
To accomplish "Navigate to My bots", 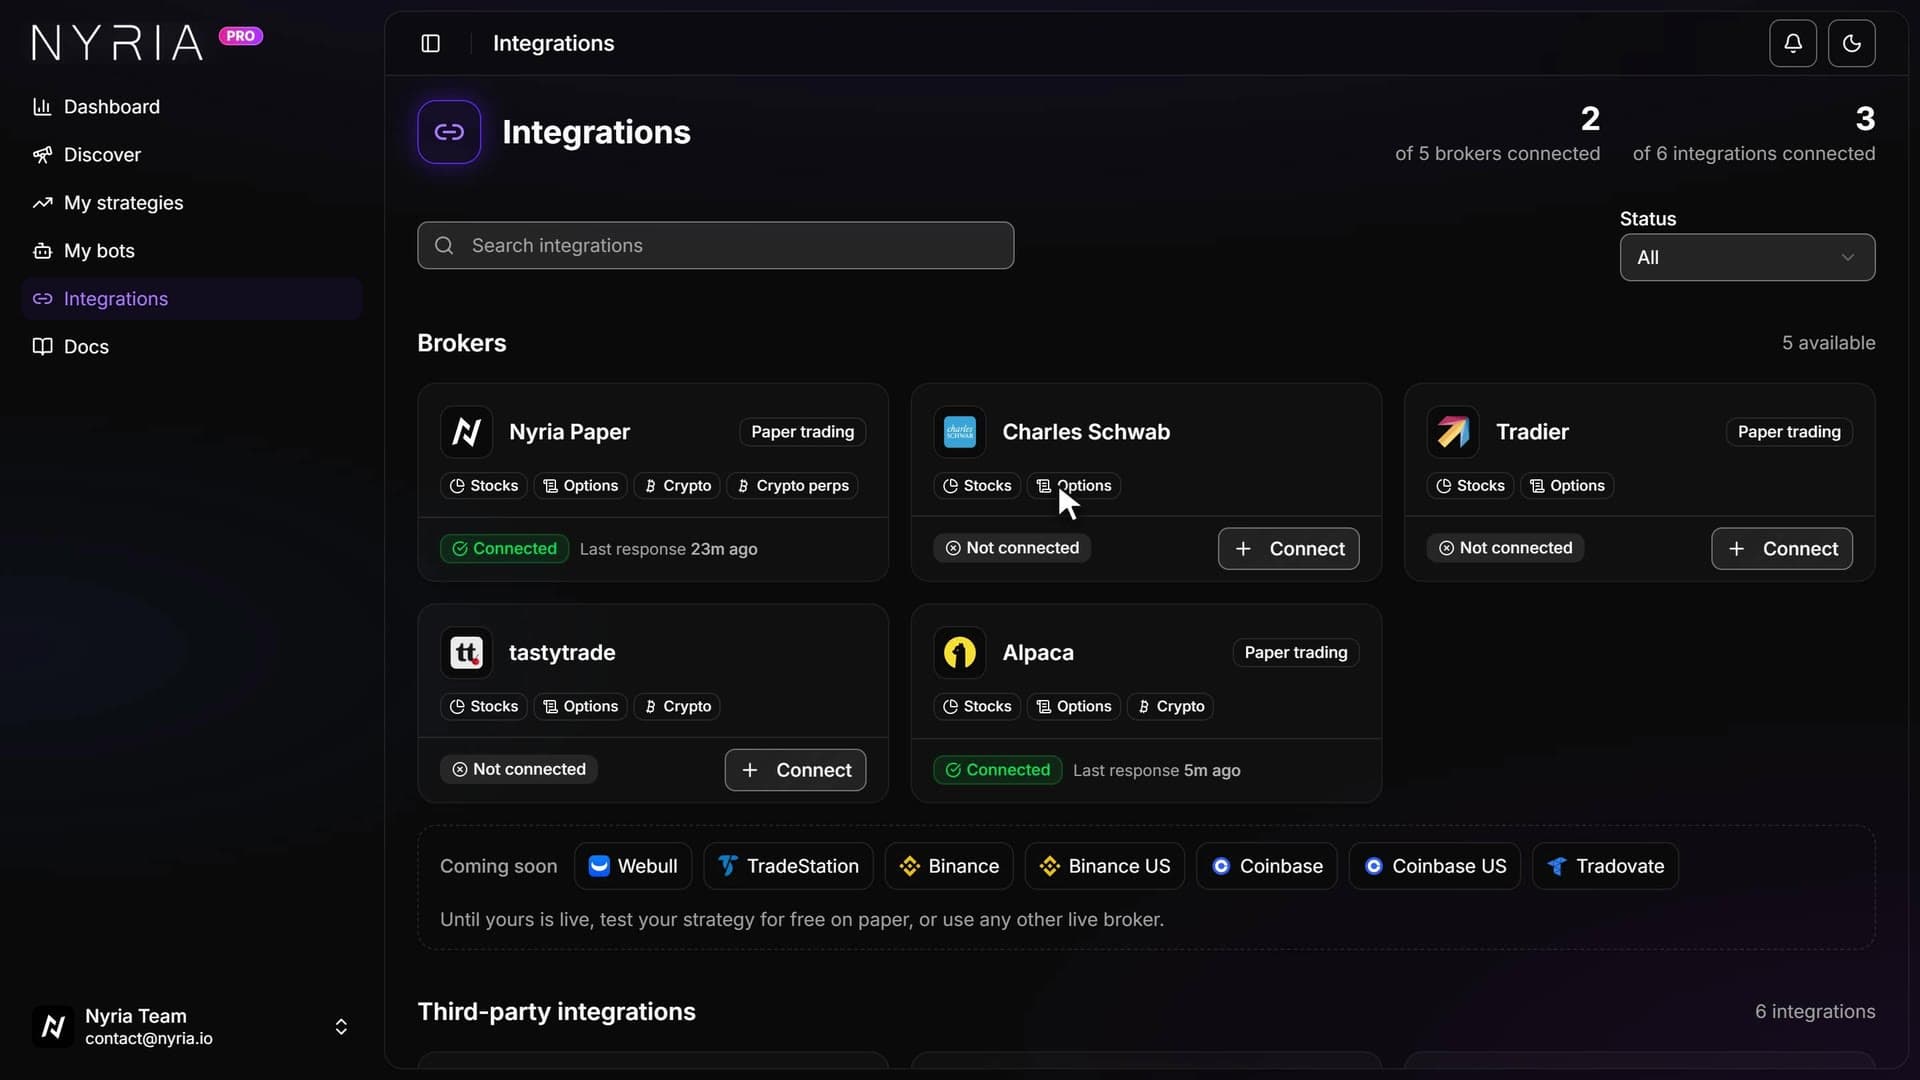I will pyautogui.click(x=192, y=251).
